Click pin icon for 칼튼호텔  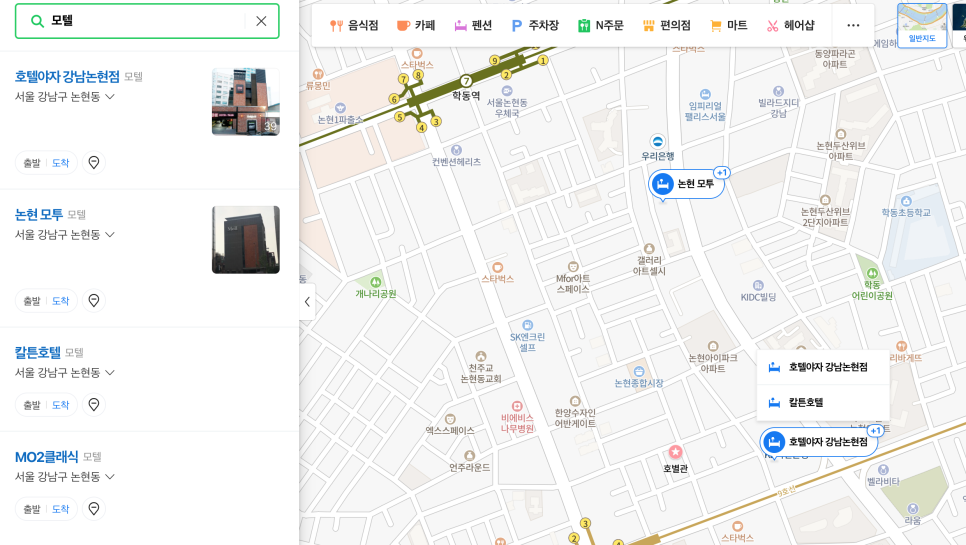[94, 405]
